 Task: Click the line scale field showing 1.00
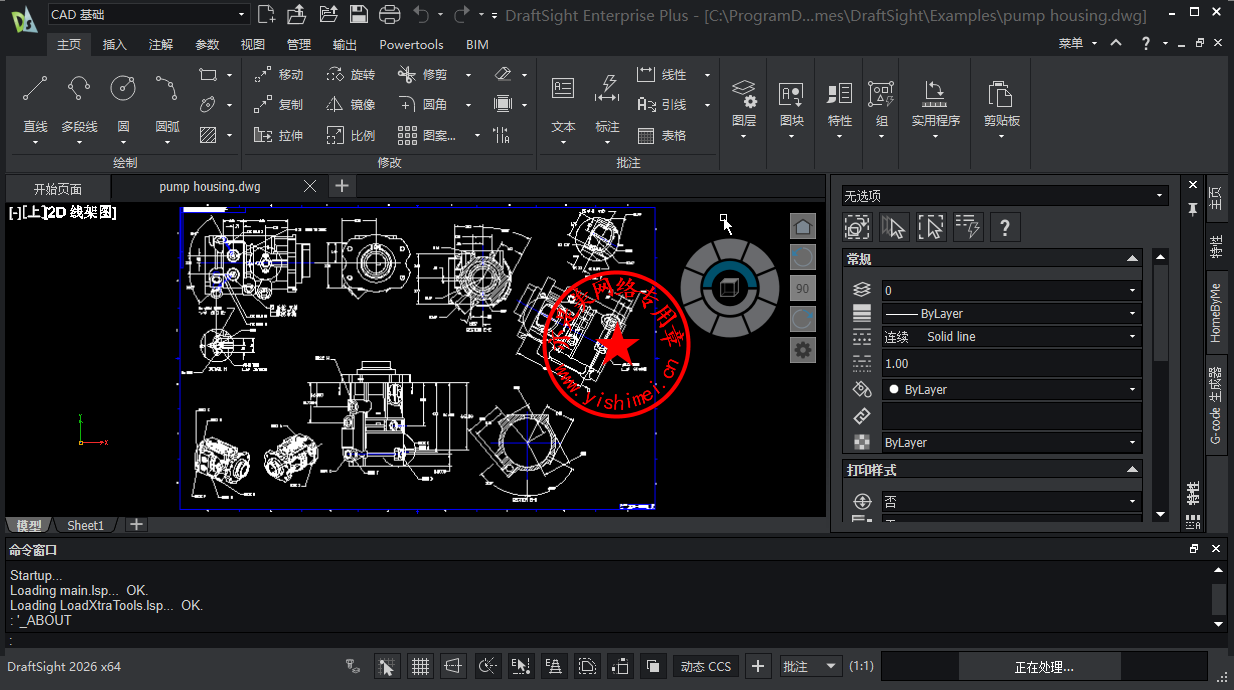coord(1010,364)
